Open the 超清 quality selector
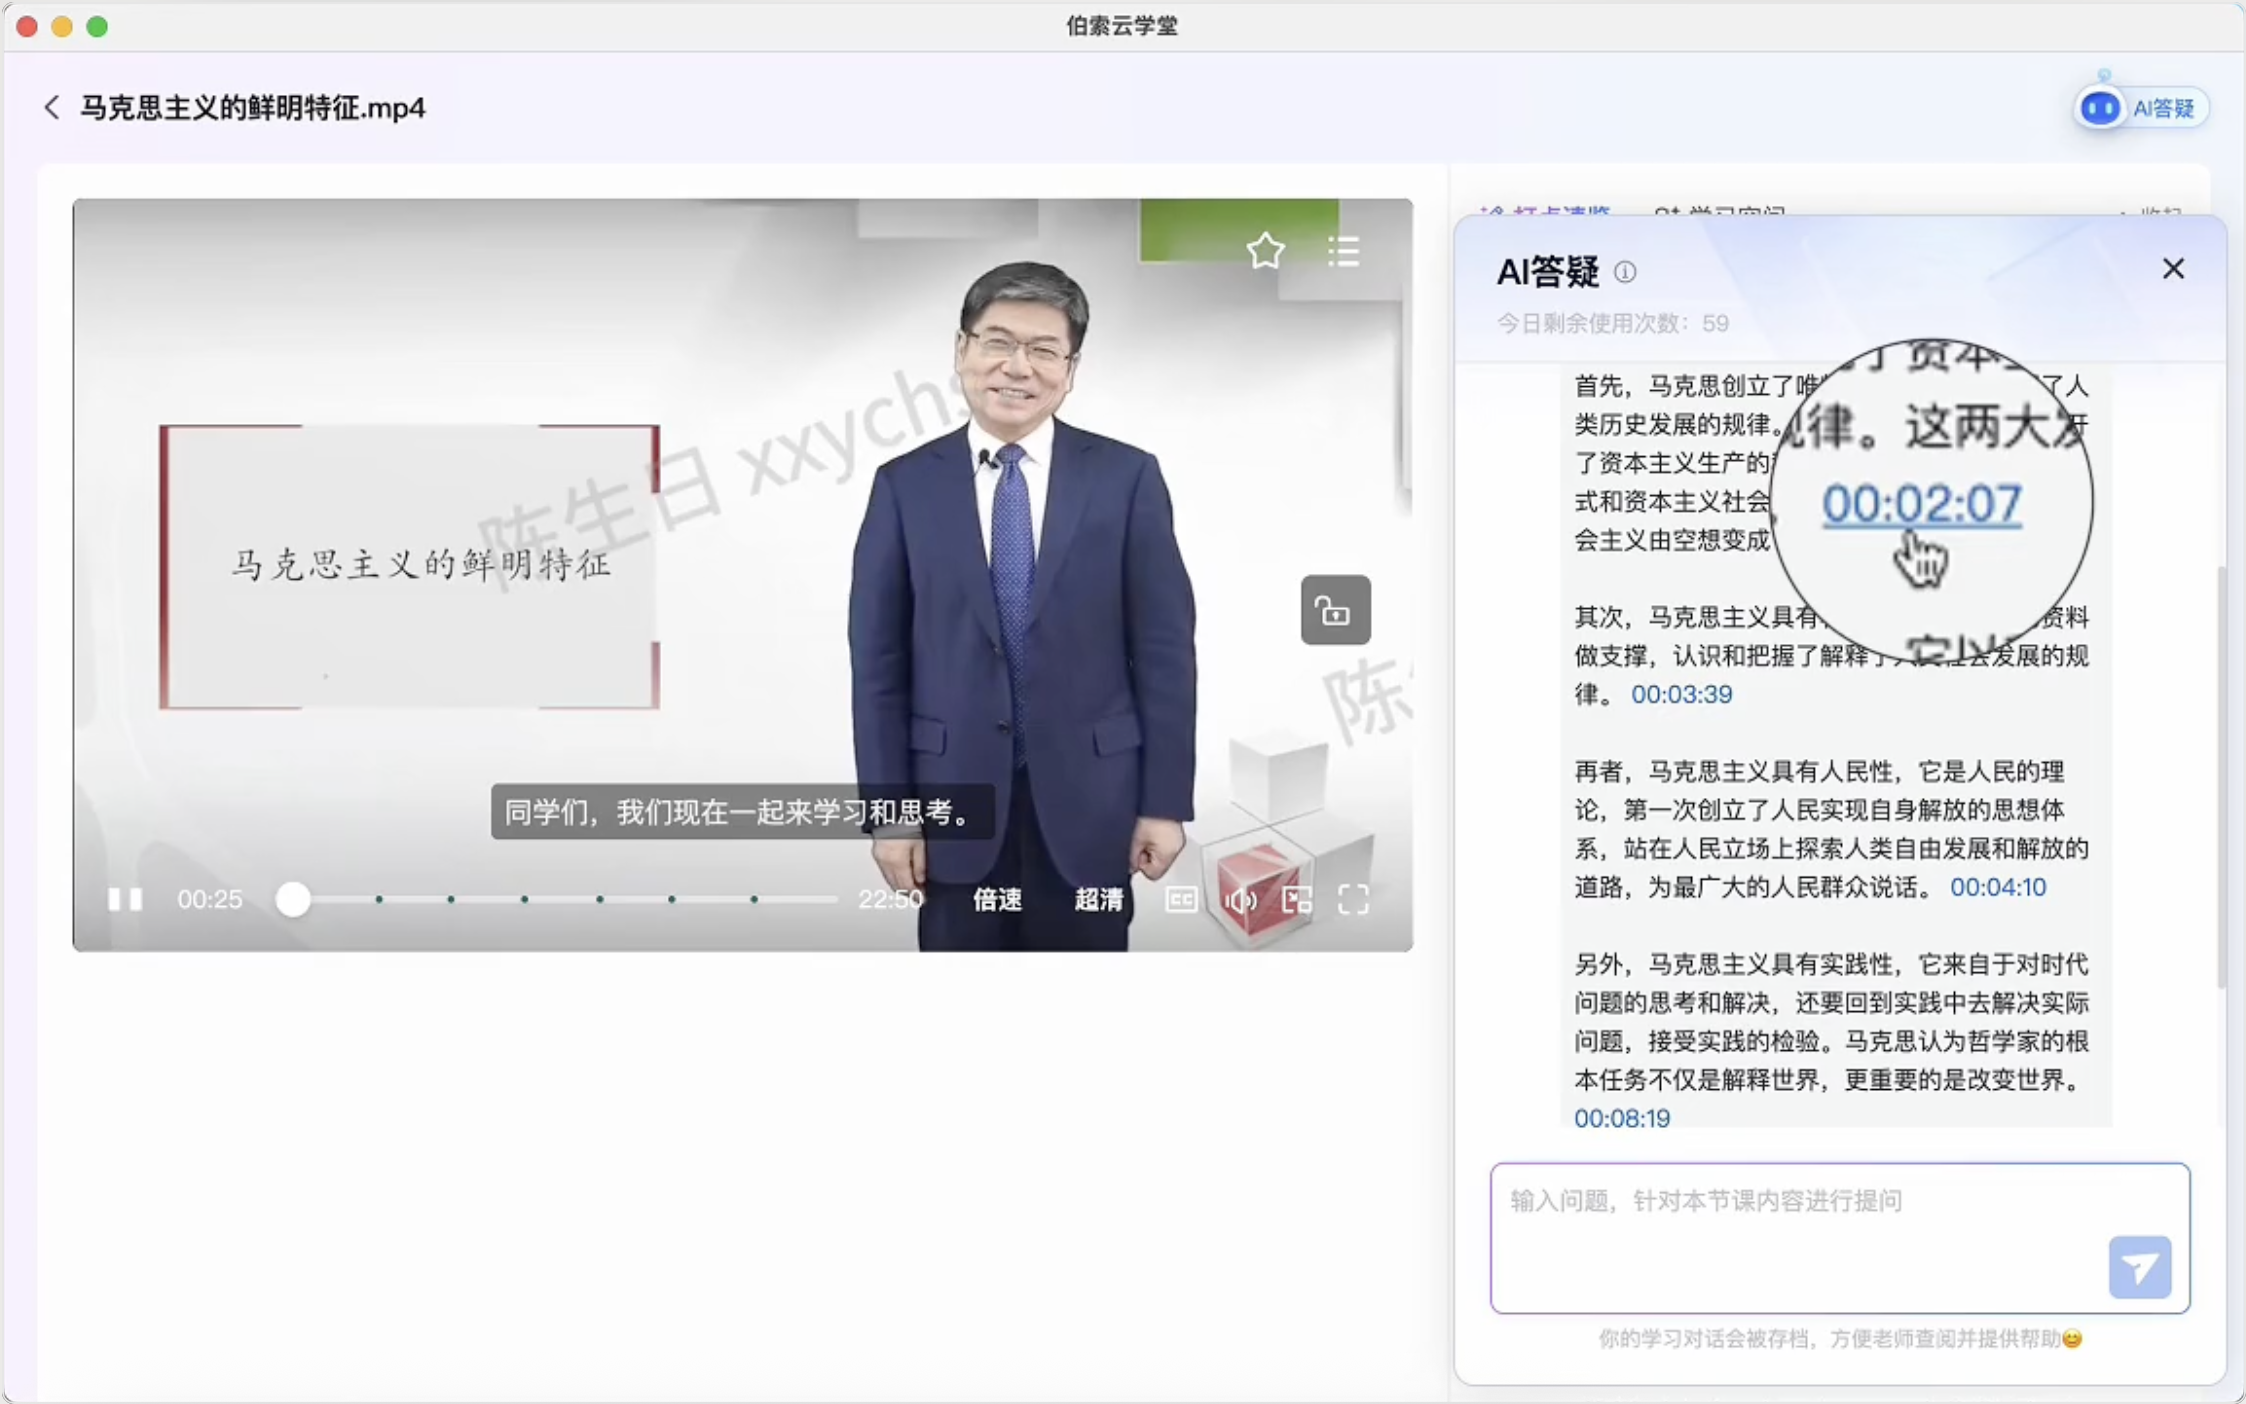This screenshot has height=1404, width=2246. pyautogui.click(x=1098, y=899)
